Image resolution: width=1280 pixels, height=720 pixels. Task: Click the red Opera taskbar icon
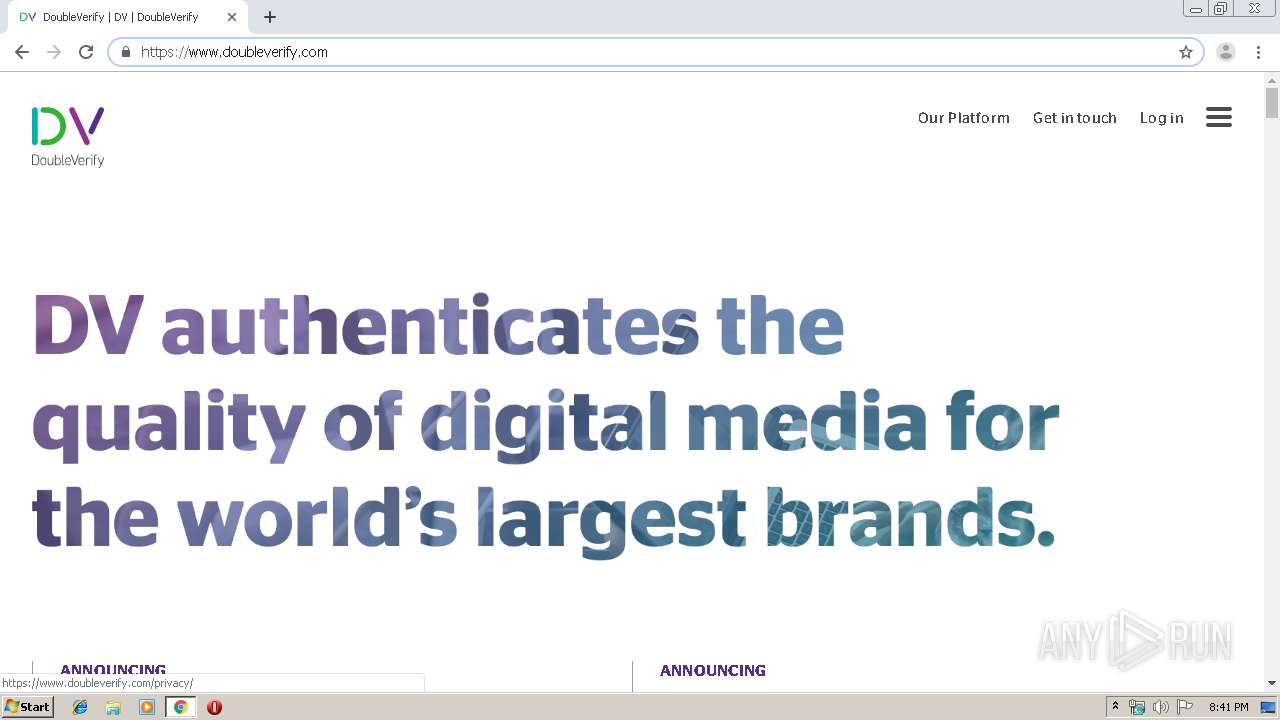pyautogui.click(x=214, y=707)
